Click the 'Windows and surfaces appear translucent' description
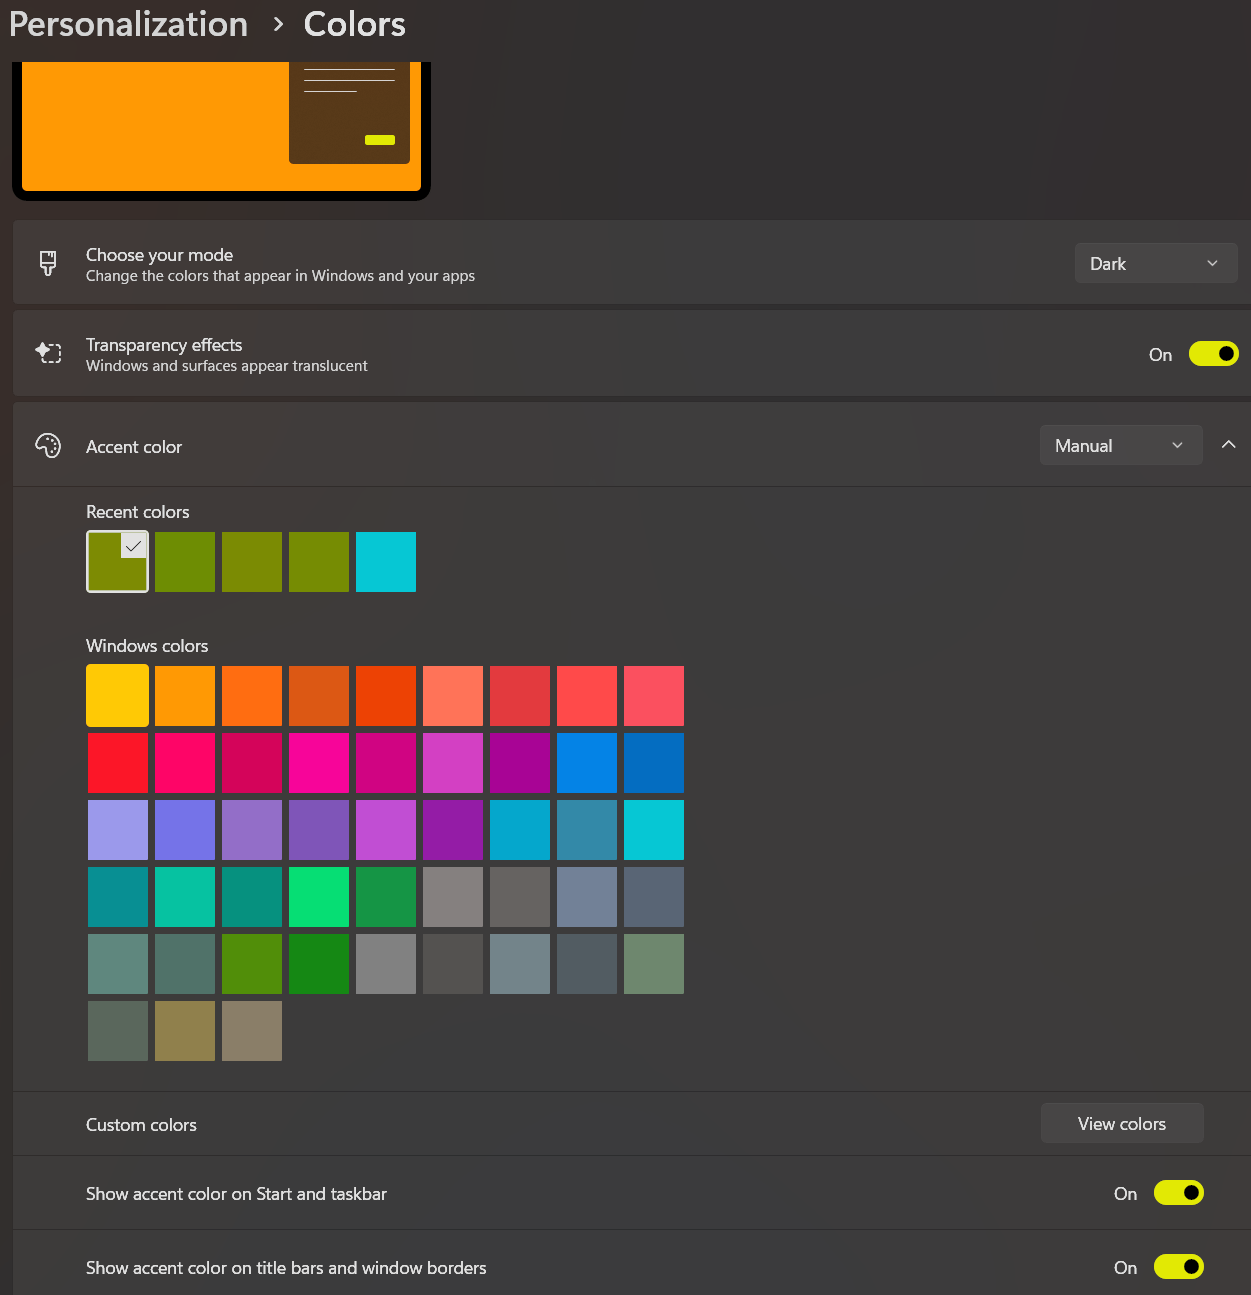The height and width of the screenshot is (1295, 1251). click(x=227, y=366)
